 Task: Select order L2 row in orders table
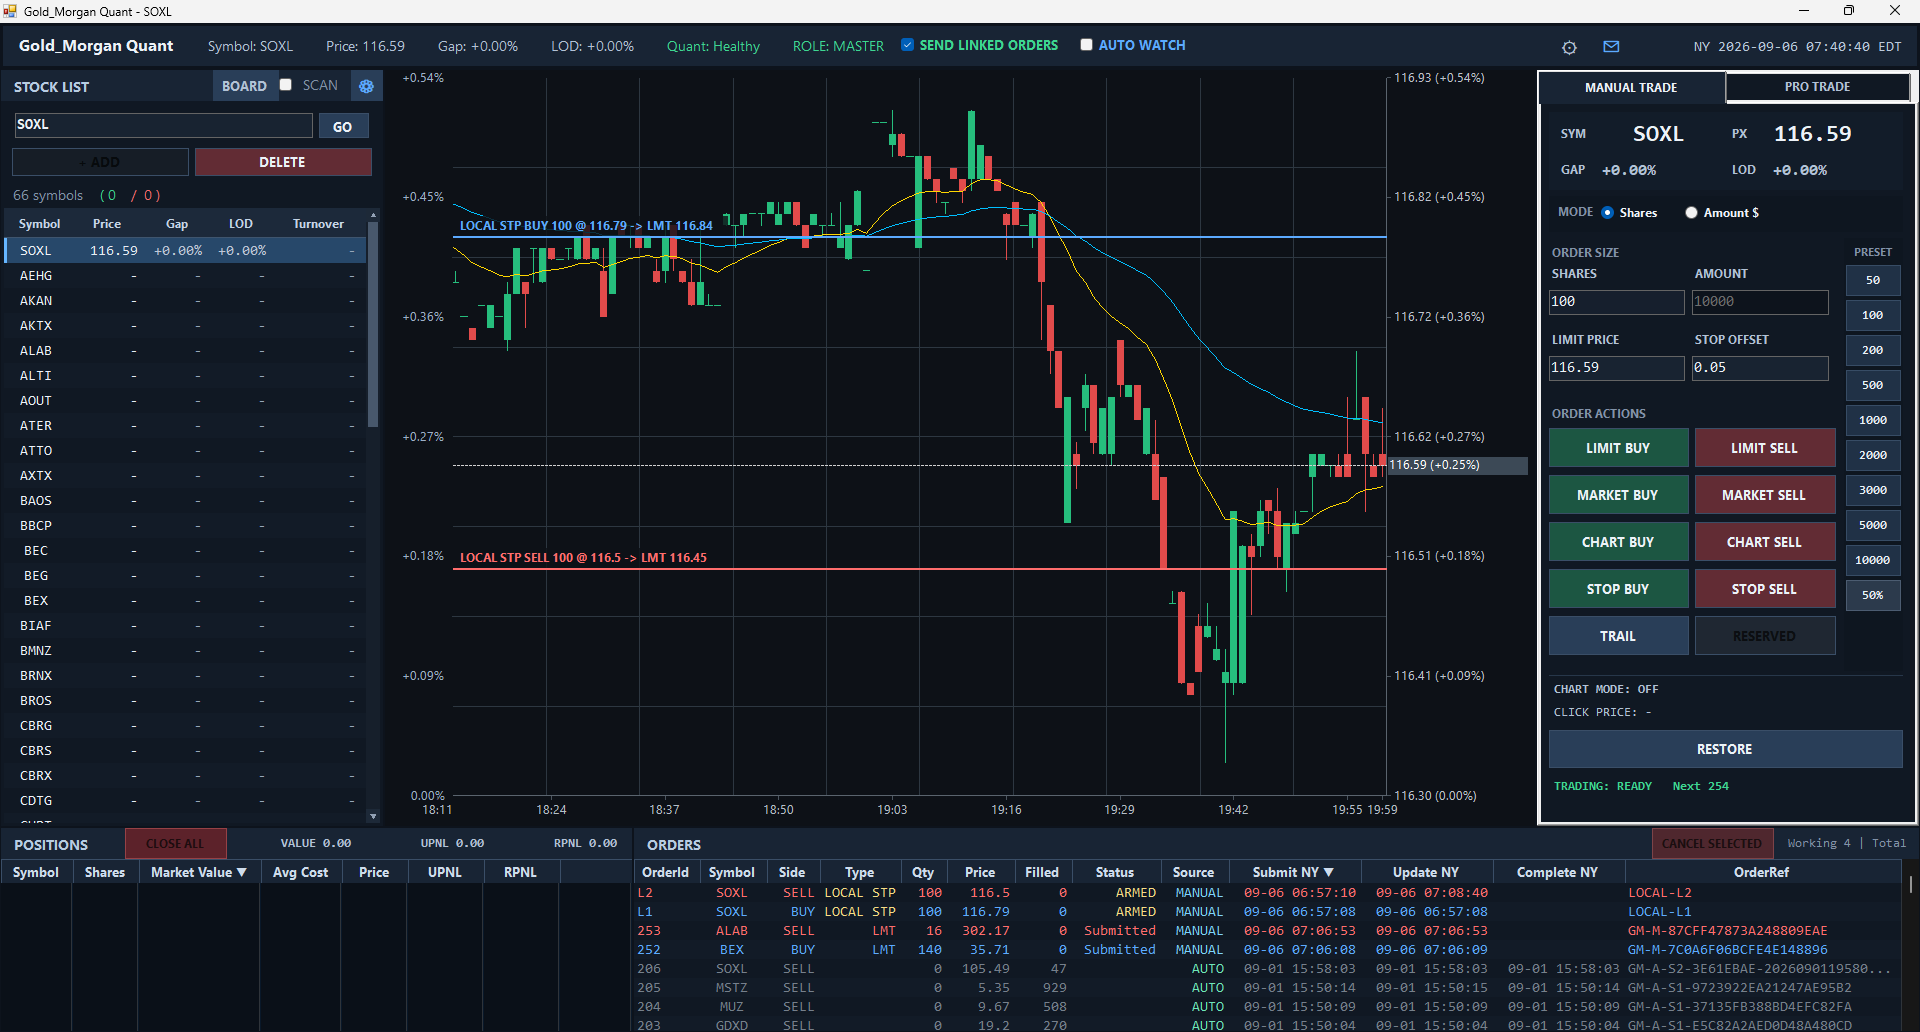[x=1268, y=893]
